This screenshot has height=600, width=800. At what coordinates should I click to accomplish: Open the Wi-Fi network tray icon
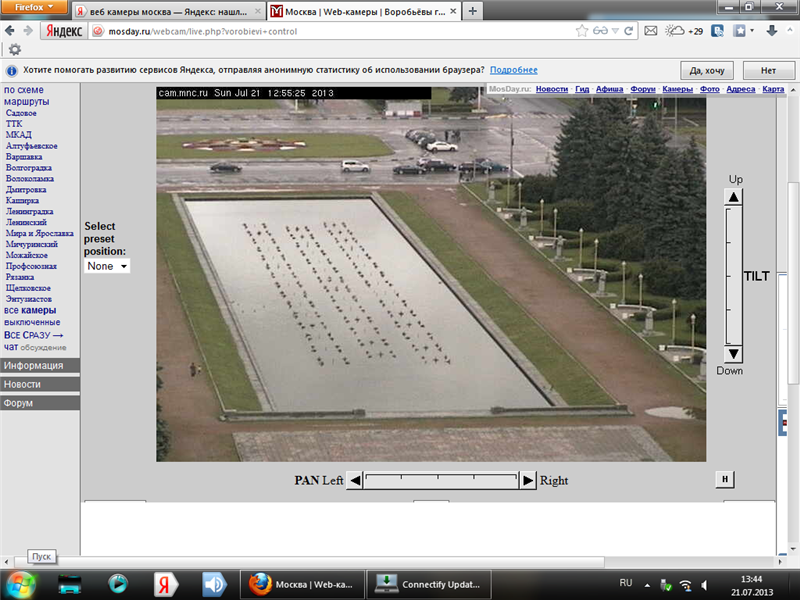tap(686, 585)
